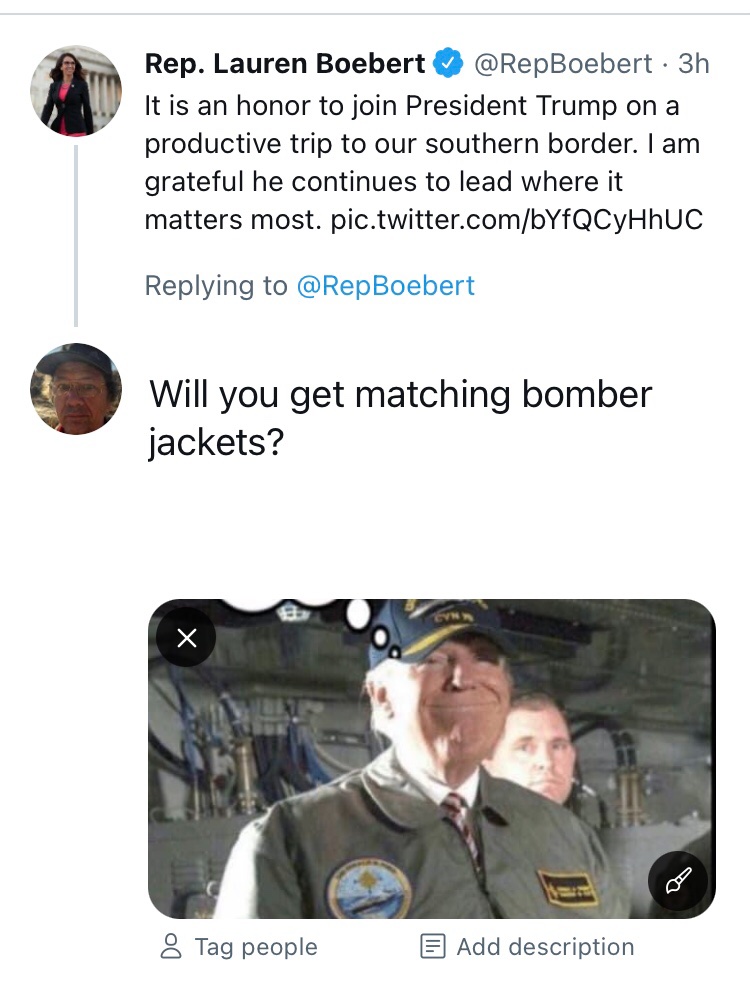Click the Tag people label
The width and height of the screenshot is (750, 983).
tap(255, 946)
